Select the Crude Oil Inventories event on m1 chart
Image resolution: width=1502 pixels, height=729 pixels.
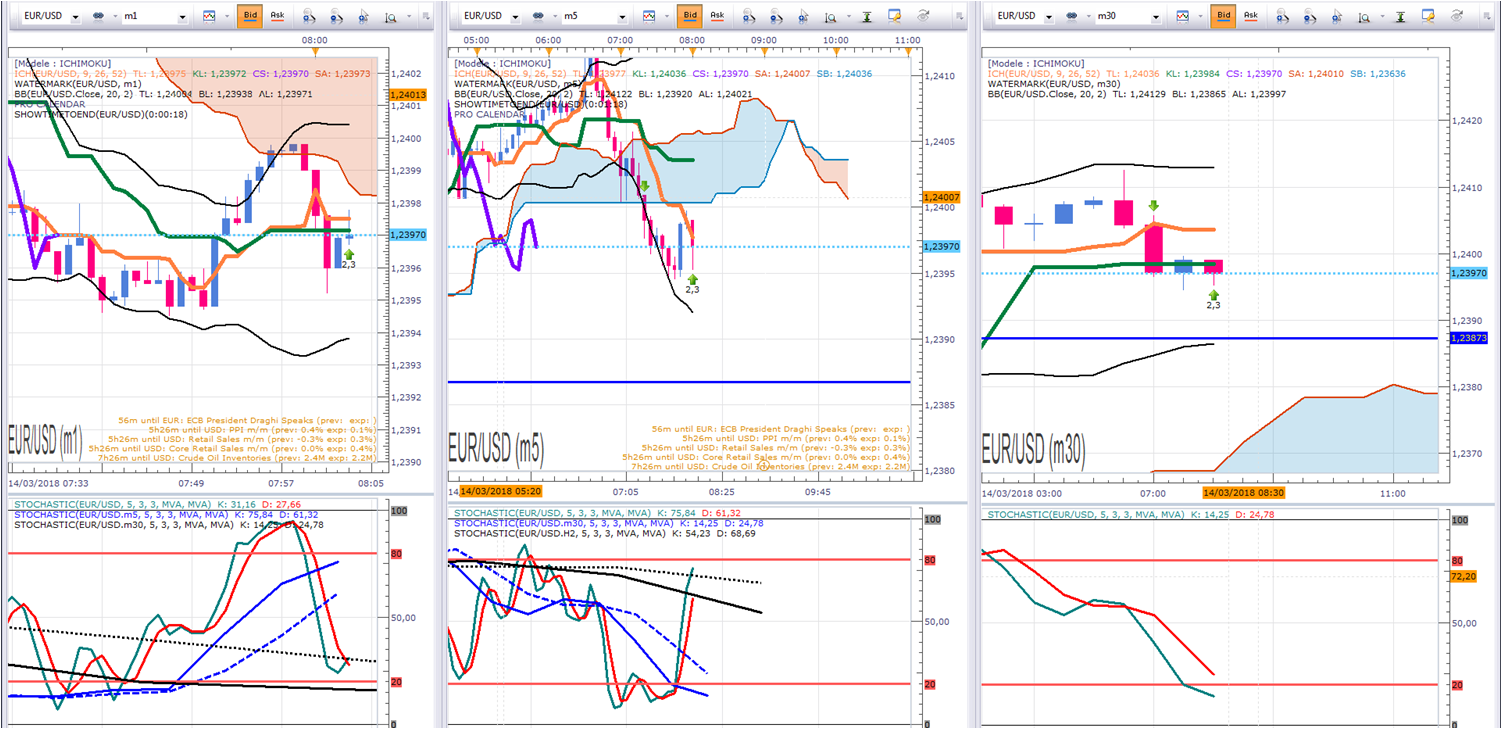(x=236, y=458)
